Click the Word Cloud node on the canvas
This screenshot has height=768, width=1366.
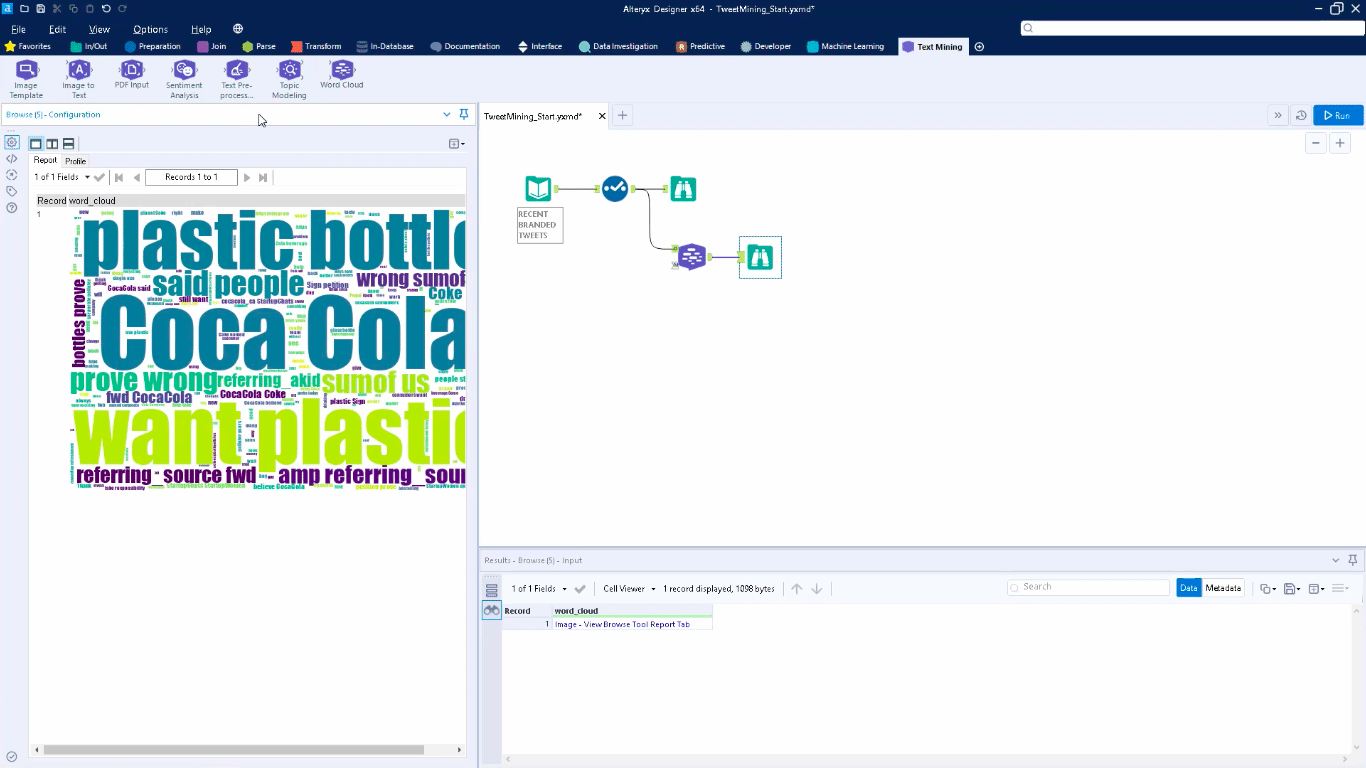(692, 256)
